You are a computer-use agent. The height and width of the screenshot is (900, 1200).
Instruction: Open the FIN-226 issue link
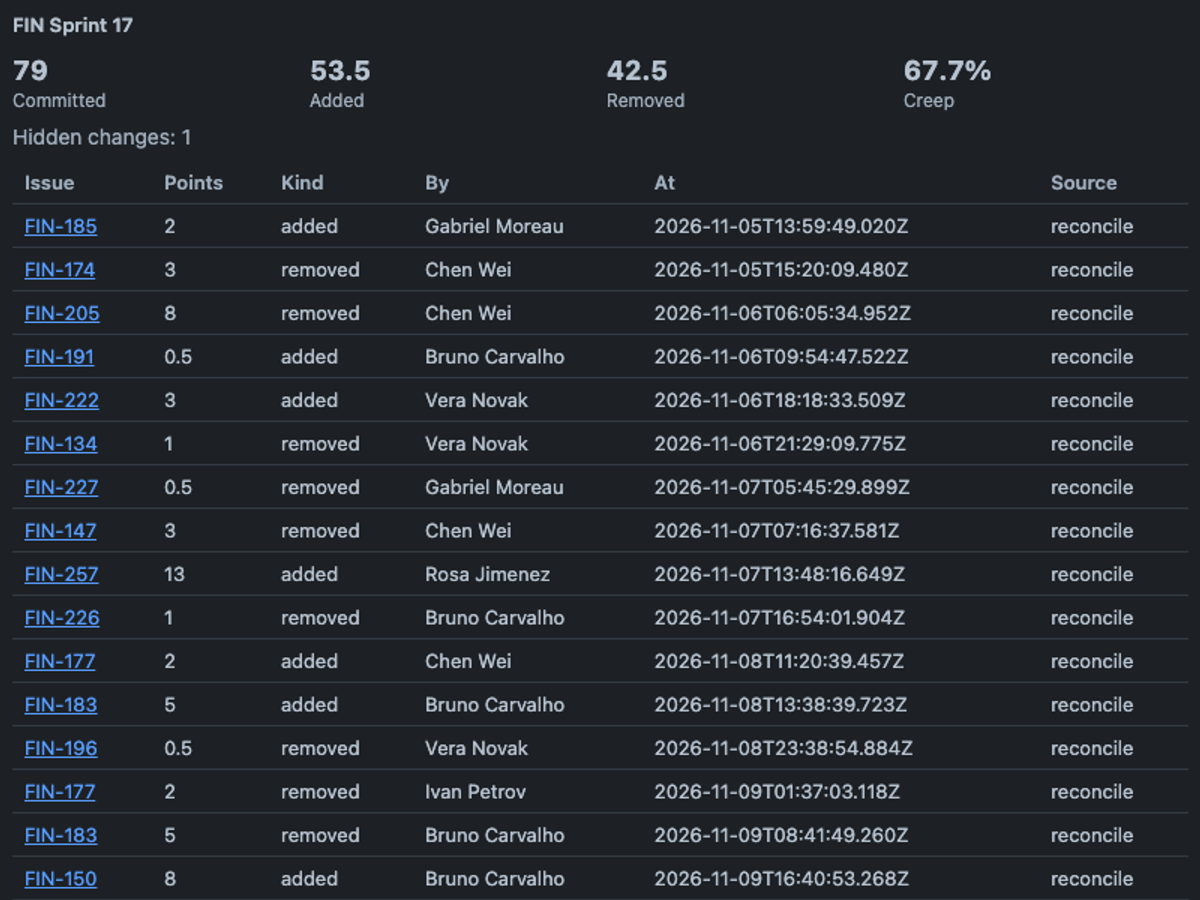click(x=62, y=618)
